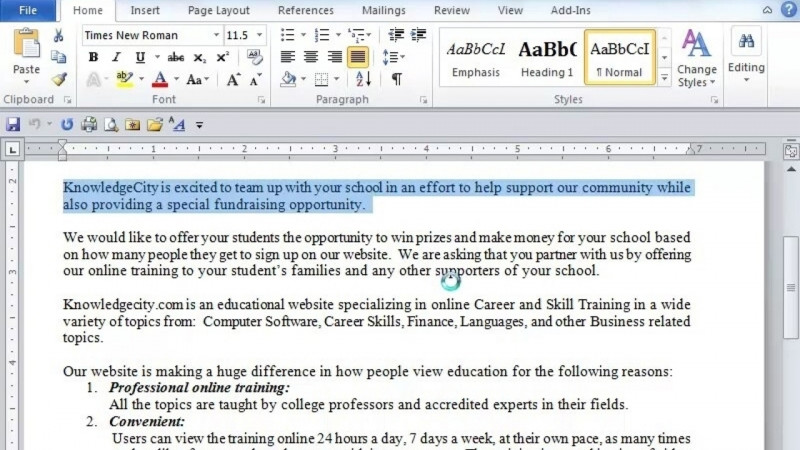Apply yellow text highlight color
Viewport: 800px width, 450px height.
pyautogui.click(x=124, y=79)
